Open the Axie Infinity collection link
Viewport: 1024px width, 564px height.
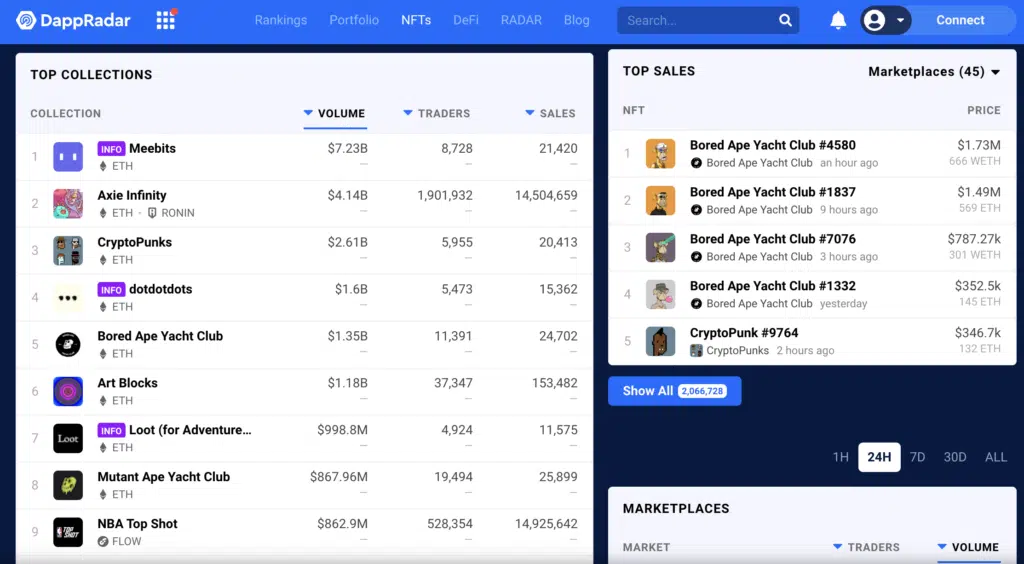pos(132,195)
